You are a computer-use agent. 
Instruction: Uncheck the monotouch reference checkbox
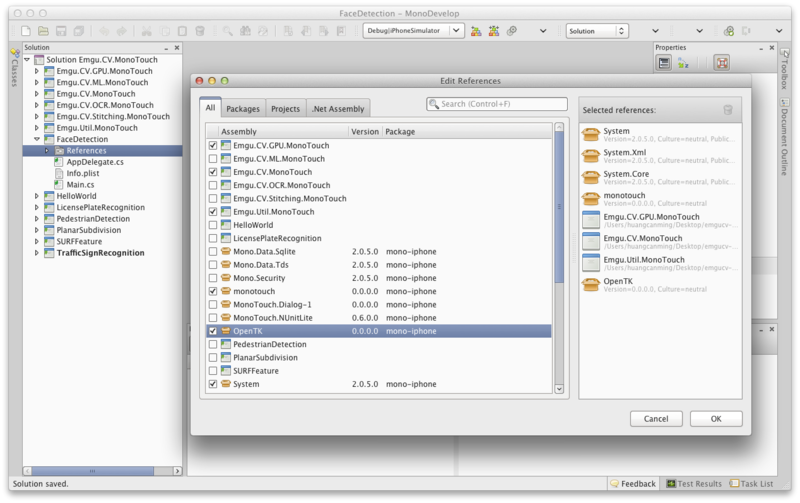[213, 291]
